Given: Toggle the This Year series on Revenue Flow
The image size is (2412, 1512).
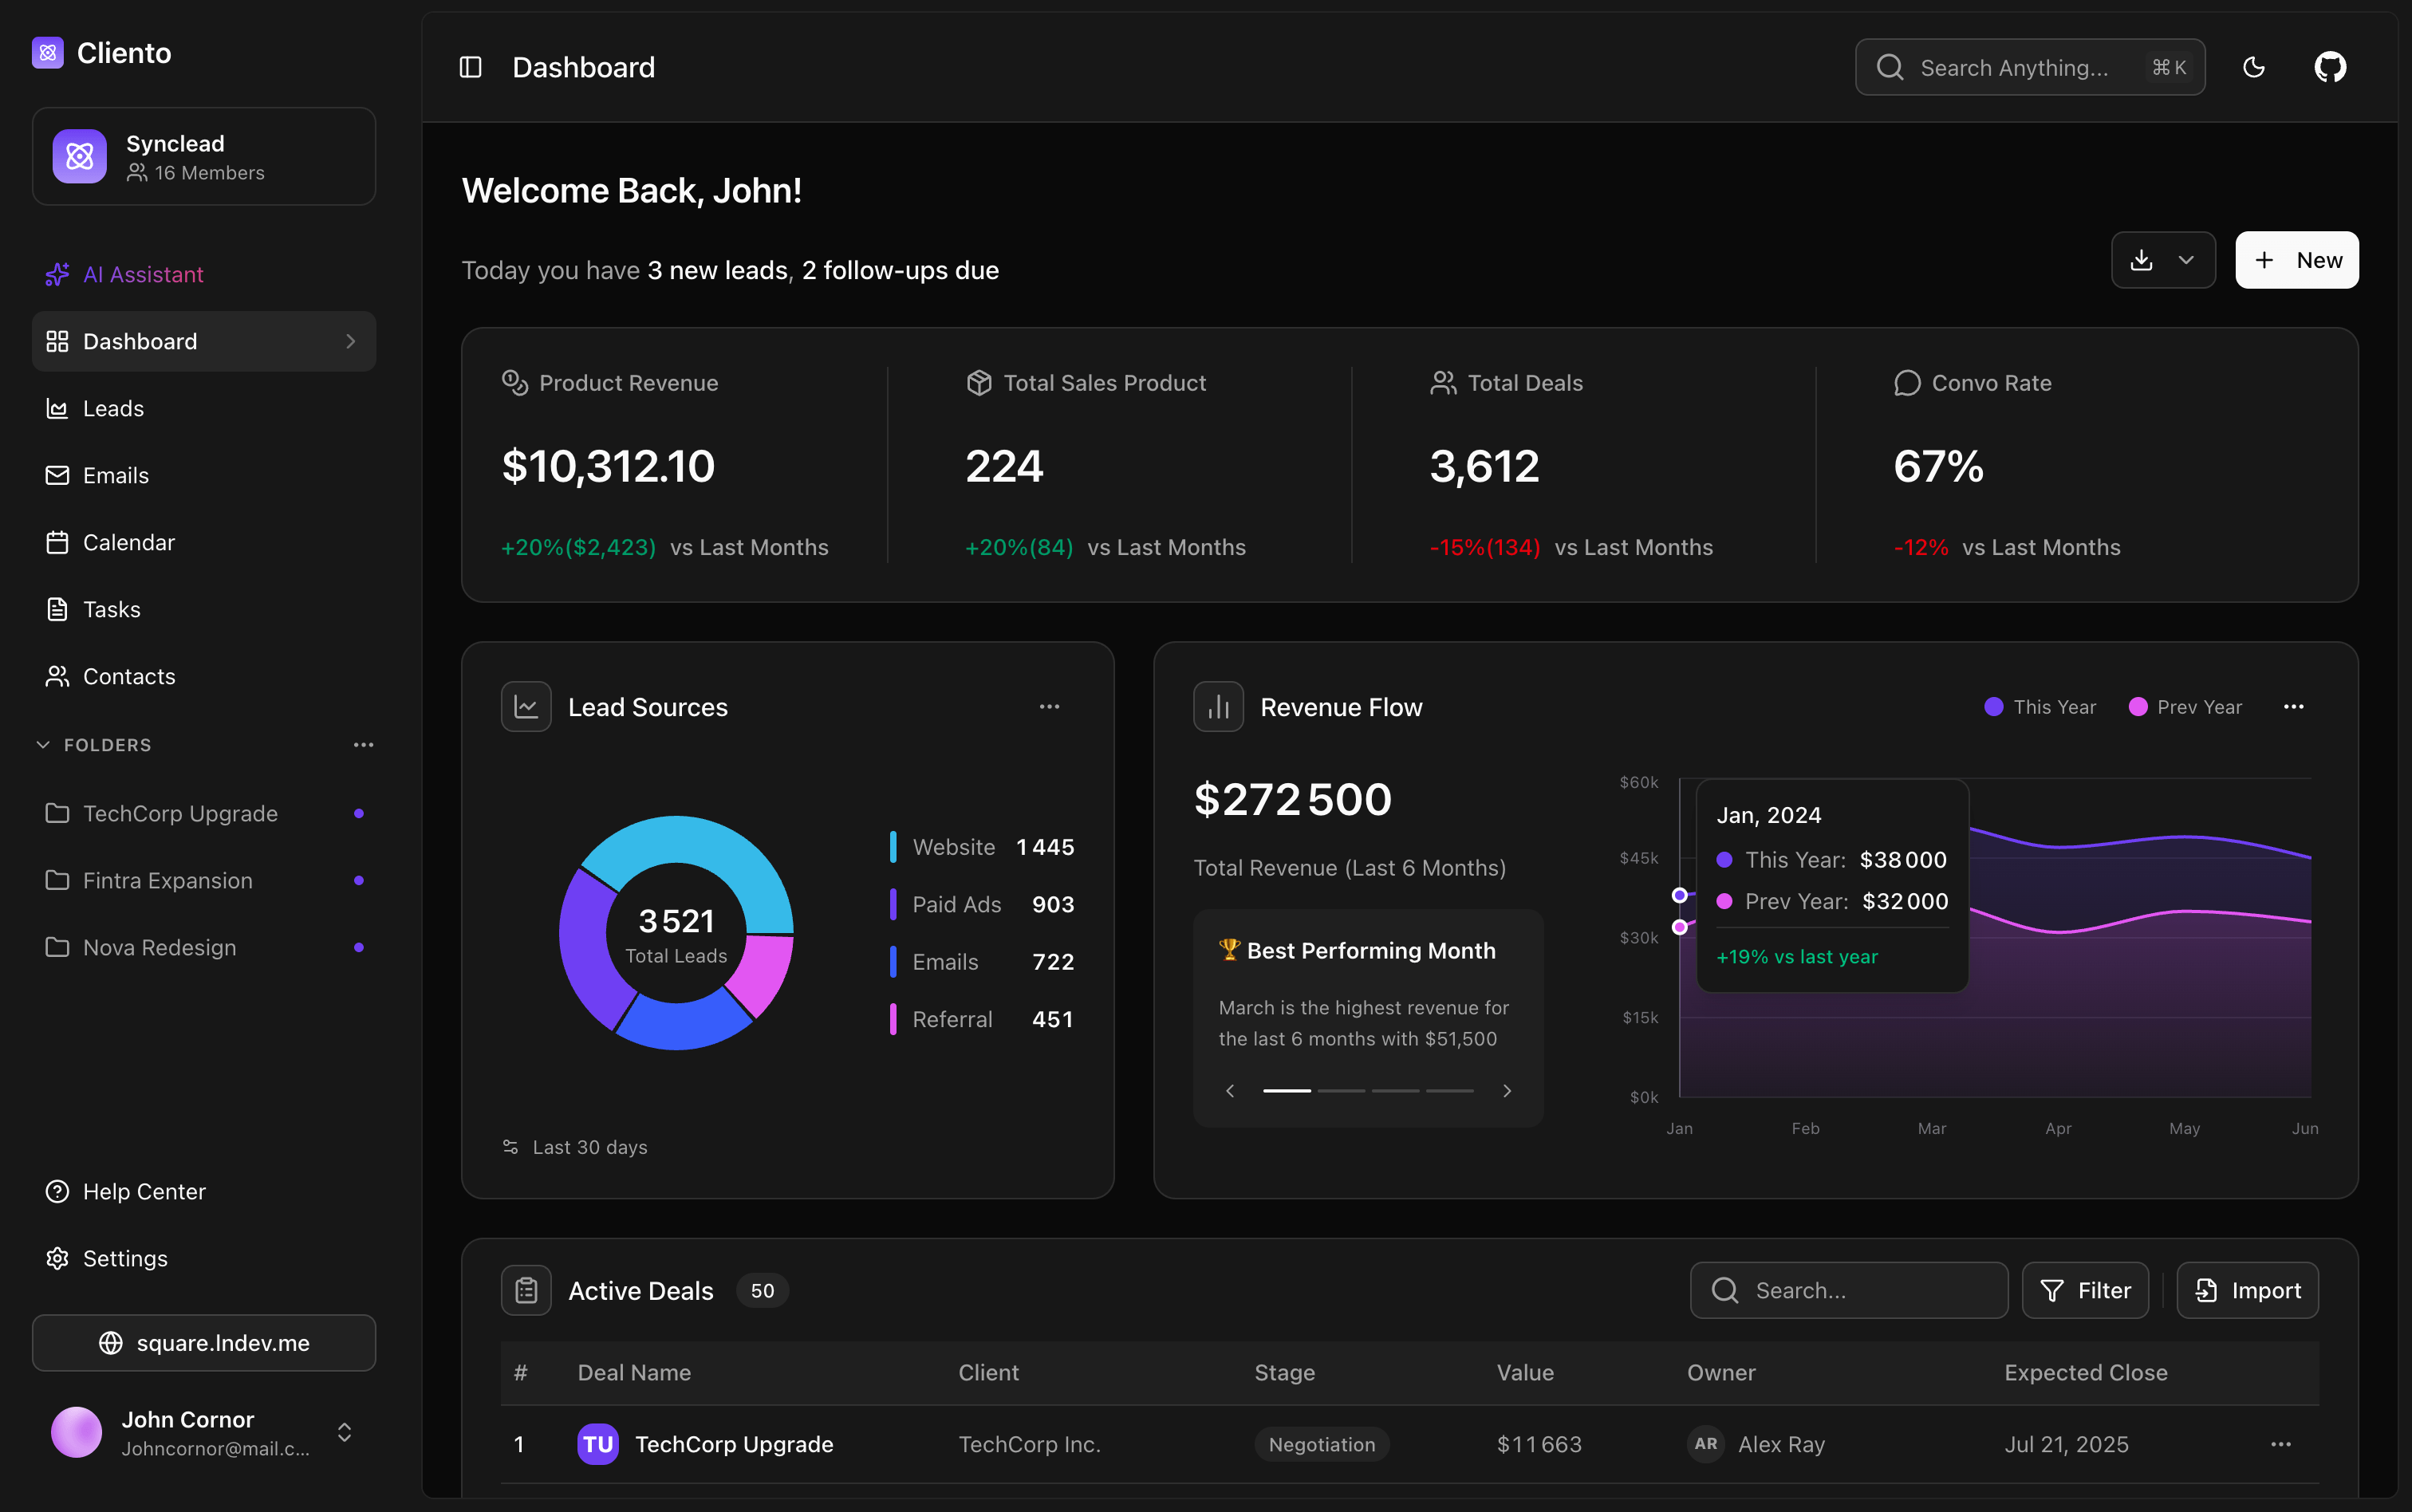Looking at the screenshot, I should [2040, 706].
